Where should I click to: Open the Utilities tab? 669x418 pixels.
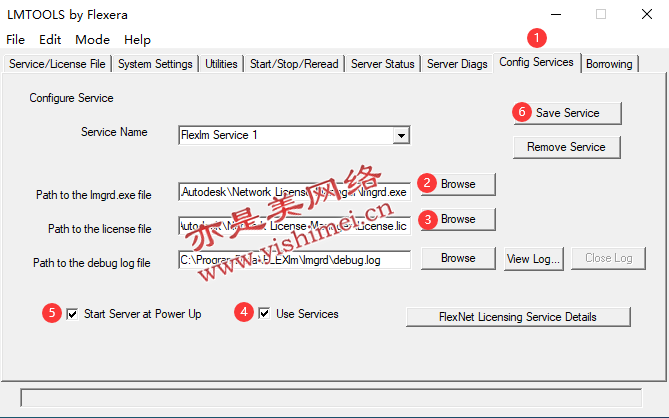pyautogui.click(x=221, y=64)
